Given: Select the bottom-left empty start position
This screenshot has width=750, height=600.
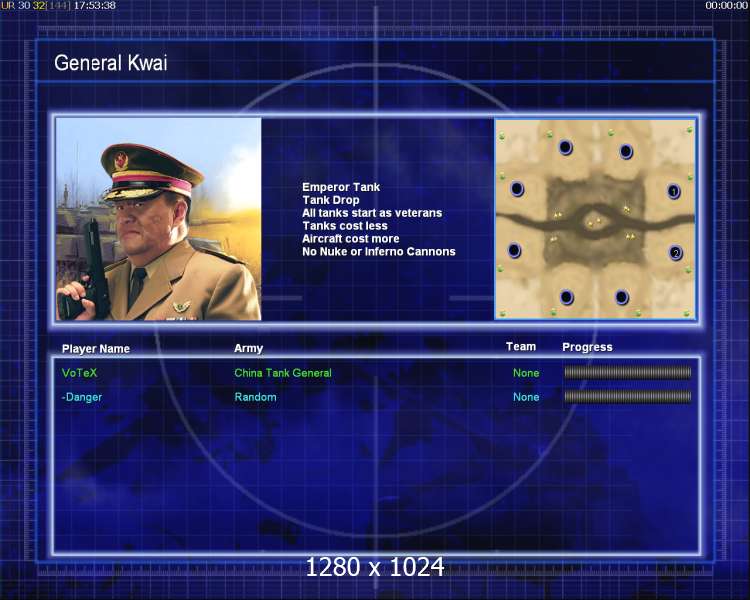Looking at the screenshot, I should pos(566,297).
